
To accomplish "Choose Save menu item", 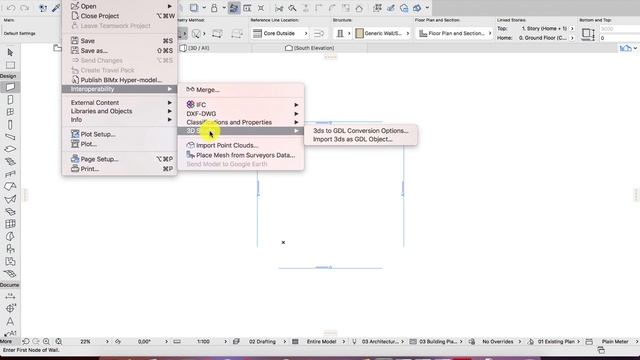I will 119,41.
